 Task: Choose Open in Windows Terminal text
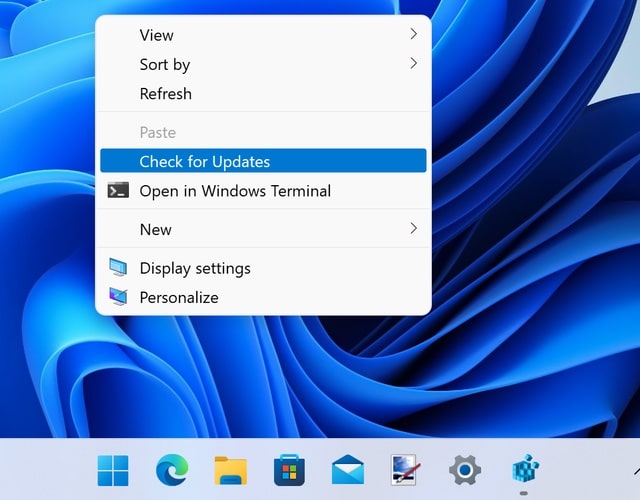[235, 190]
